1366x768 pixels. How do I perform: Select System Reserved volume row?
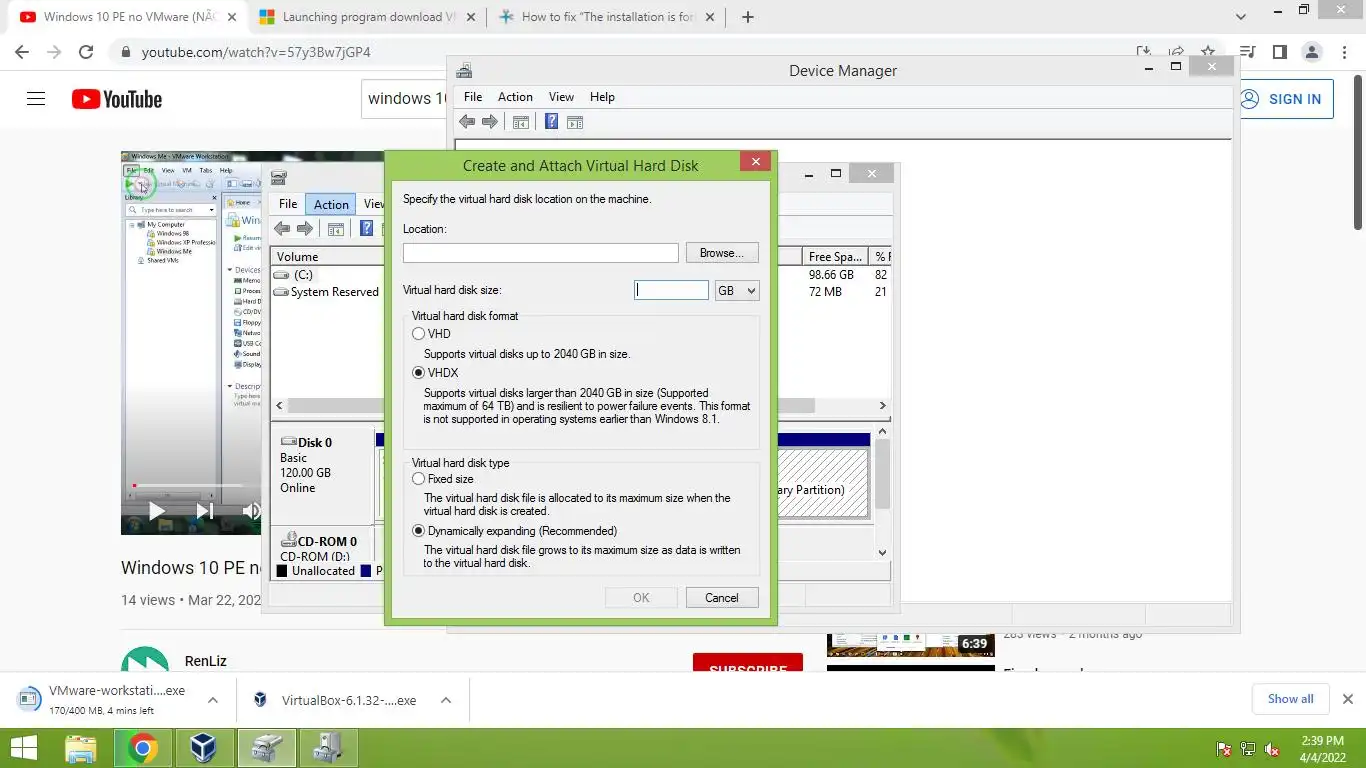coord(326,292)
